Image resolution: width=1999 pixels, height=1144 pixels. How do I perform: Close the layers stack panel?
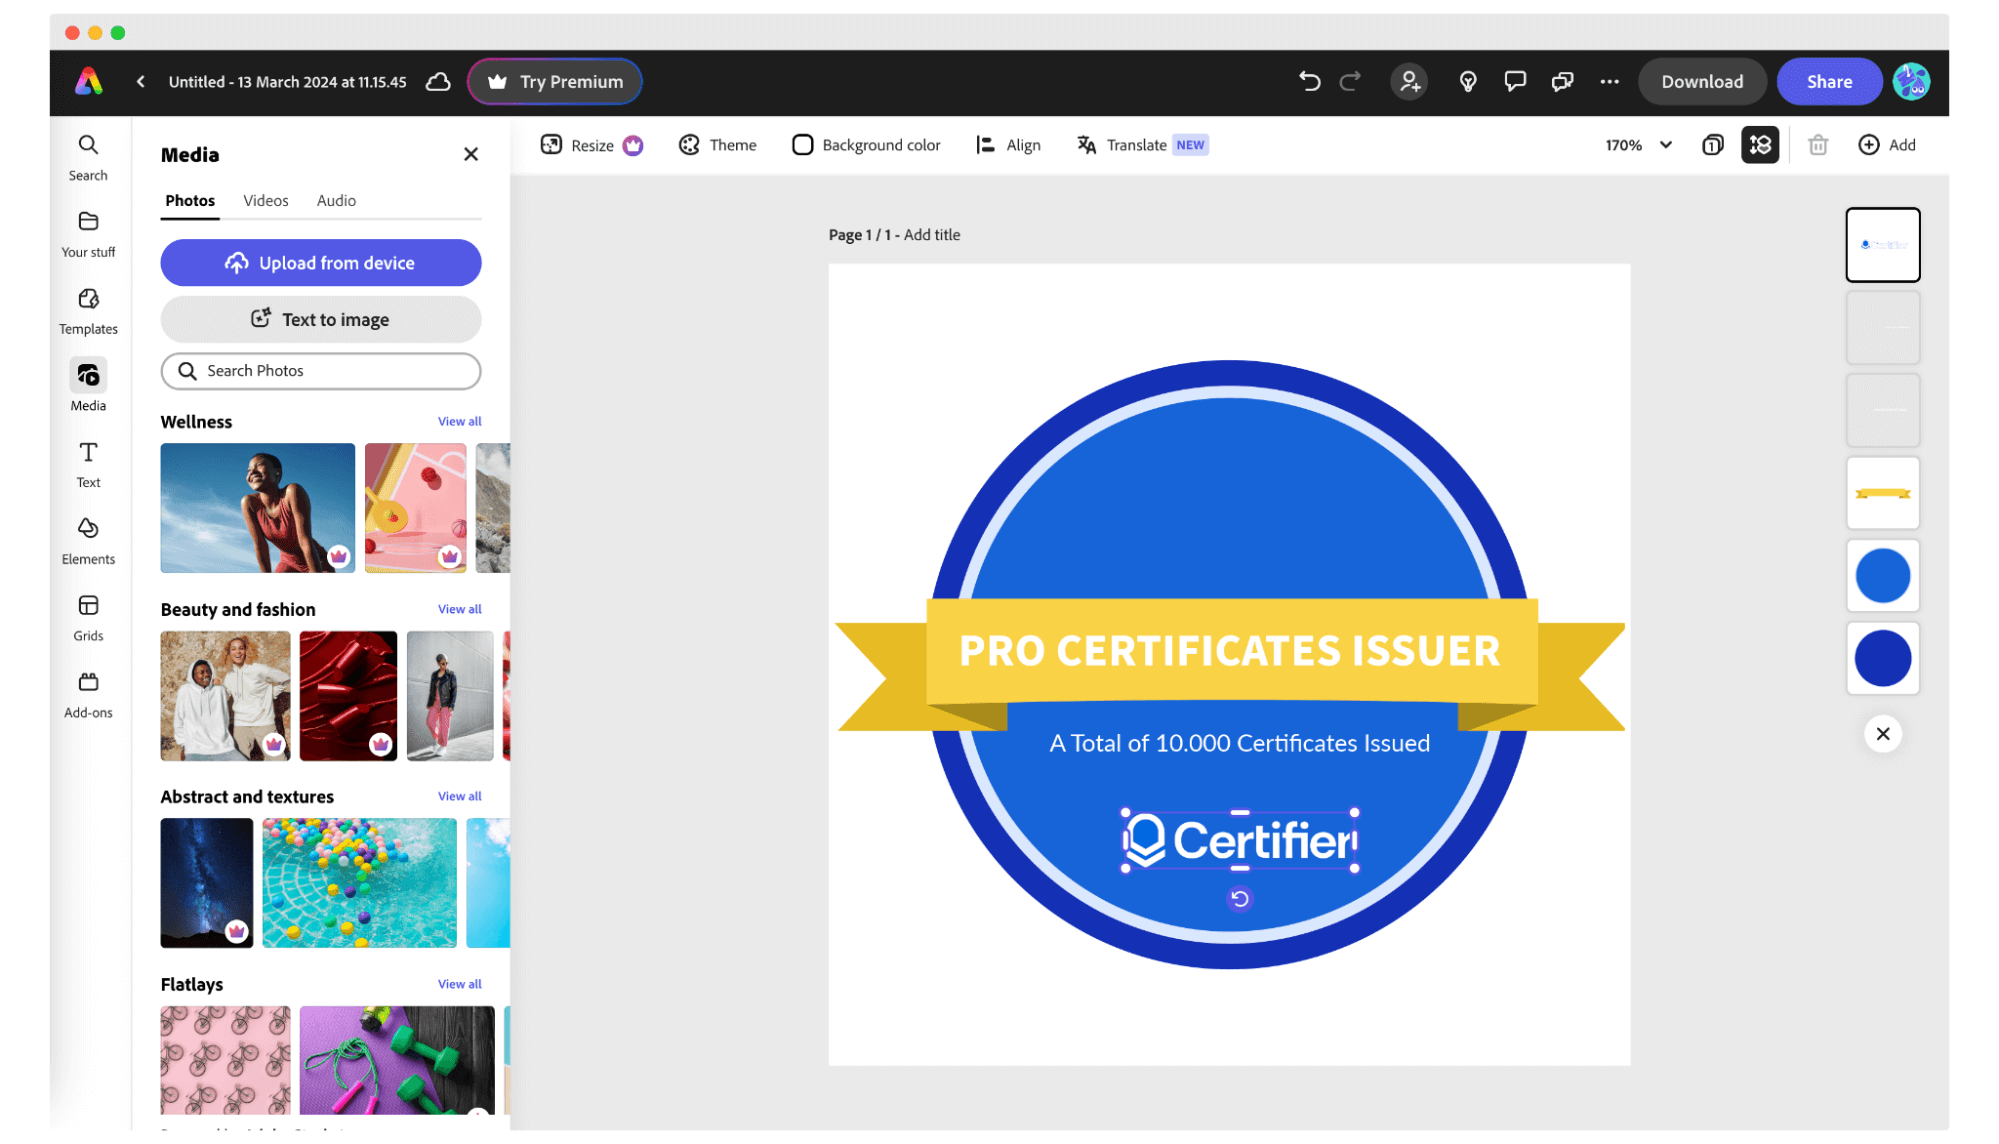pyautogui.click(x=1882, y=734)
